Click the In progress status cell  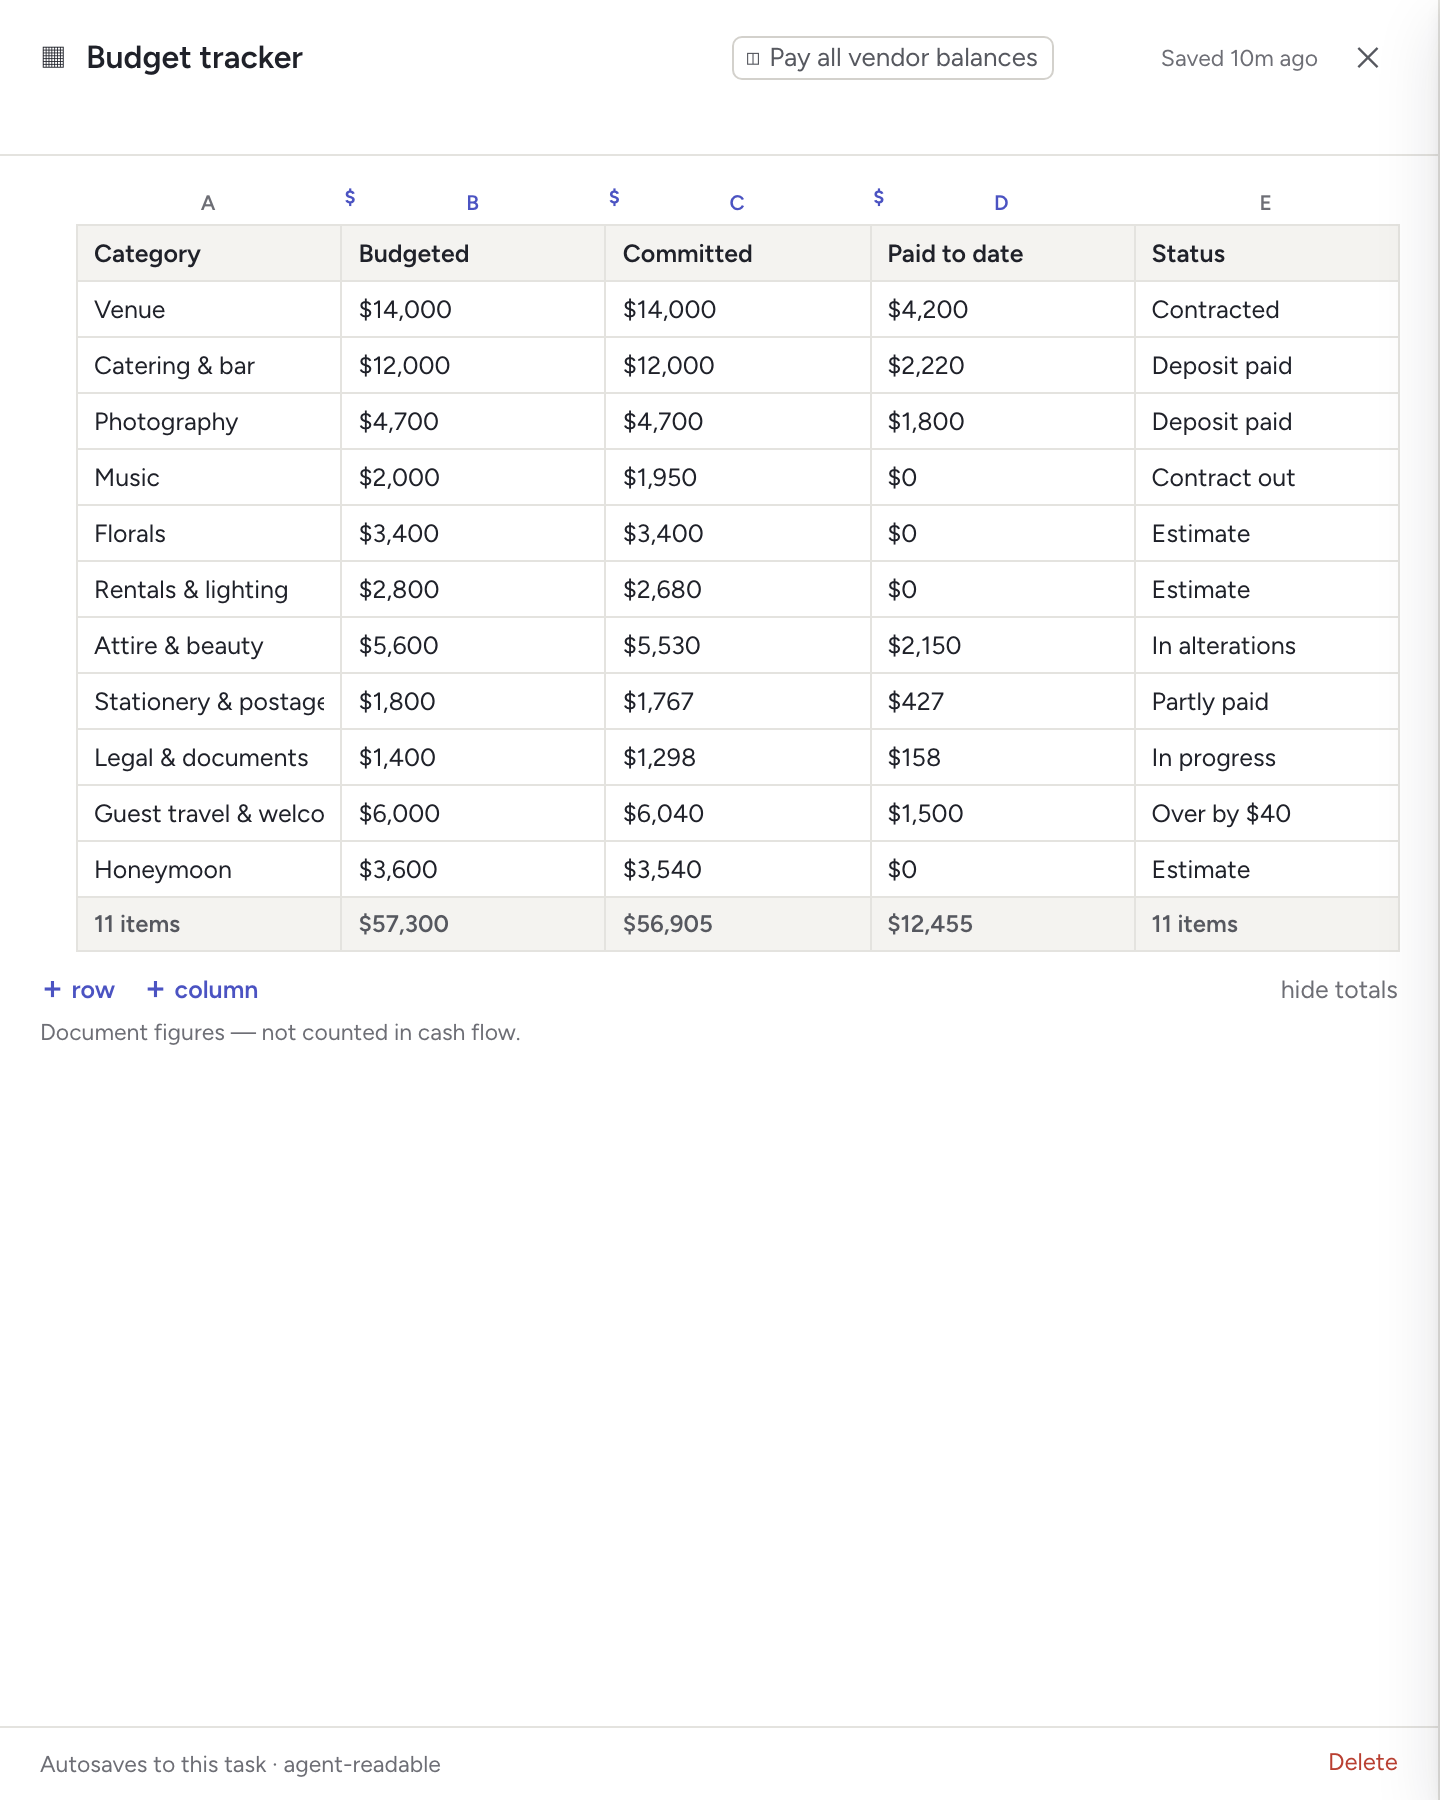1266,758
